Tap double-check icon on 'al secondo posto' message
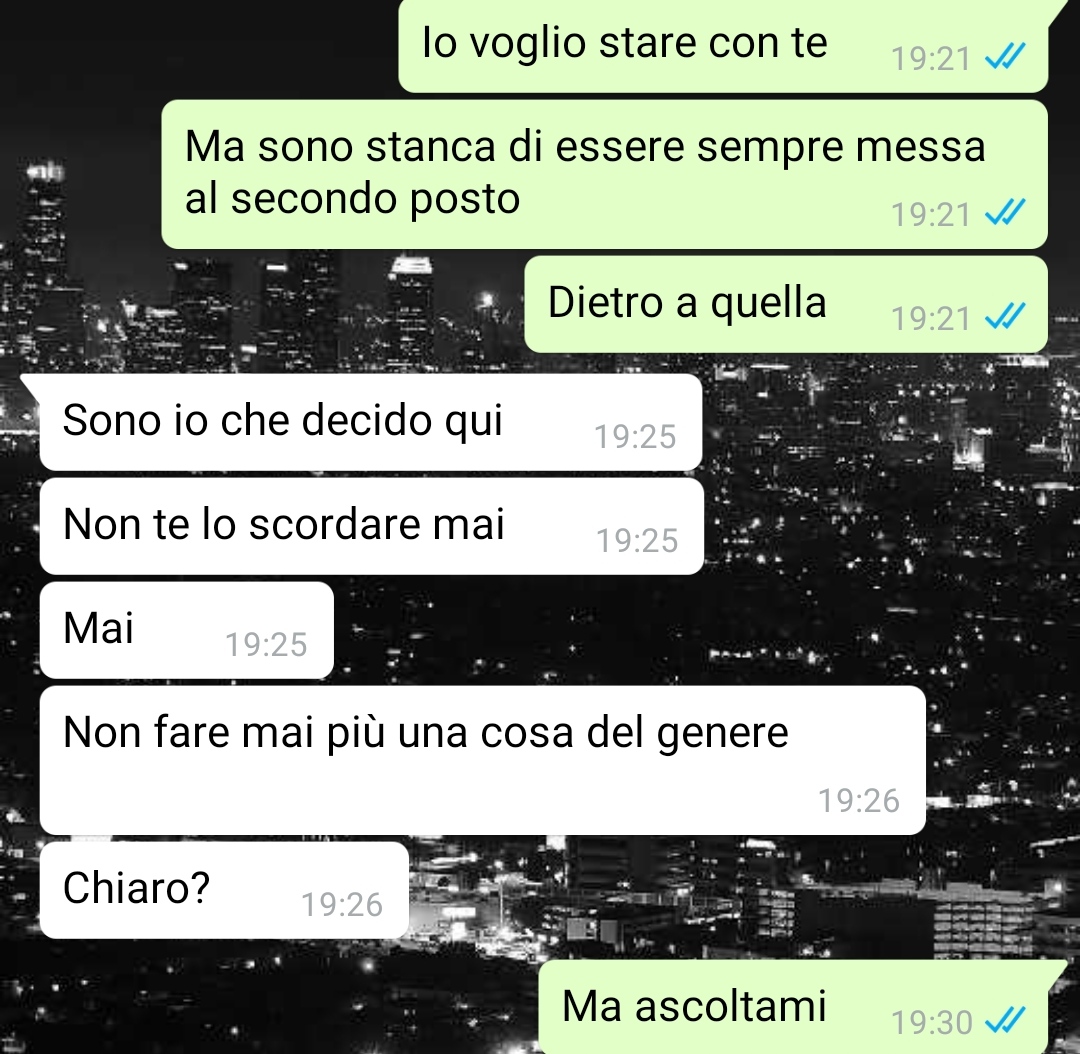Screen dimensions: 1080x1054 (x=1005, y=213)
